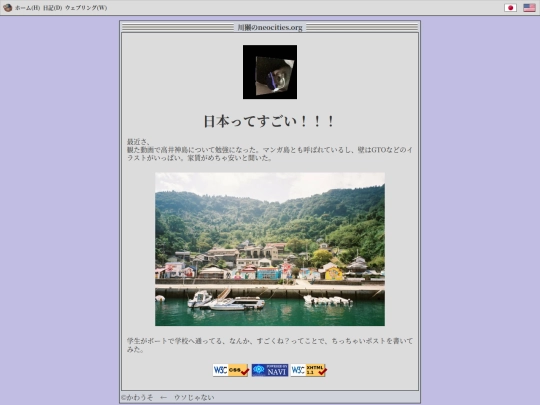Switch language with the US flag icon
Viewport: 540px width, 405px height.
529,8
